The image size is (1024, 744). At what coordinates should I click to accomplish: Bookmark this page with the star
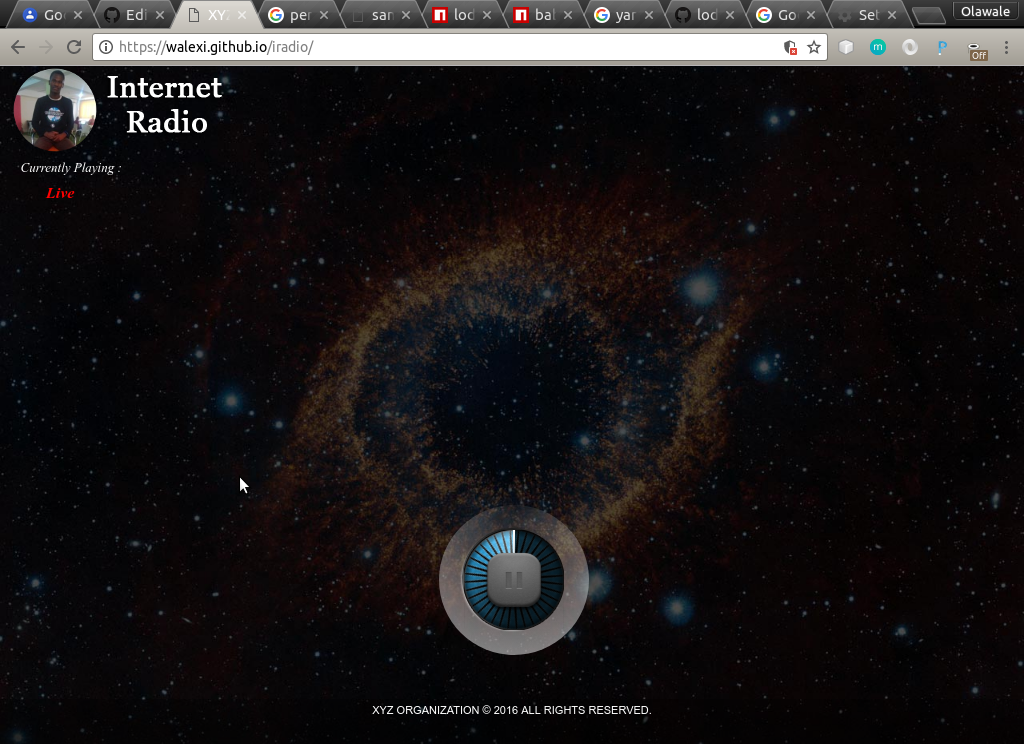814,47
